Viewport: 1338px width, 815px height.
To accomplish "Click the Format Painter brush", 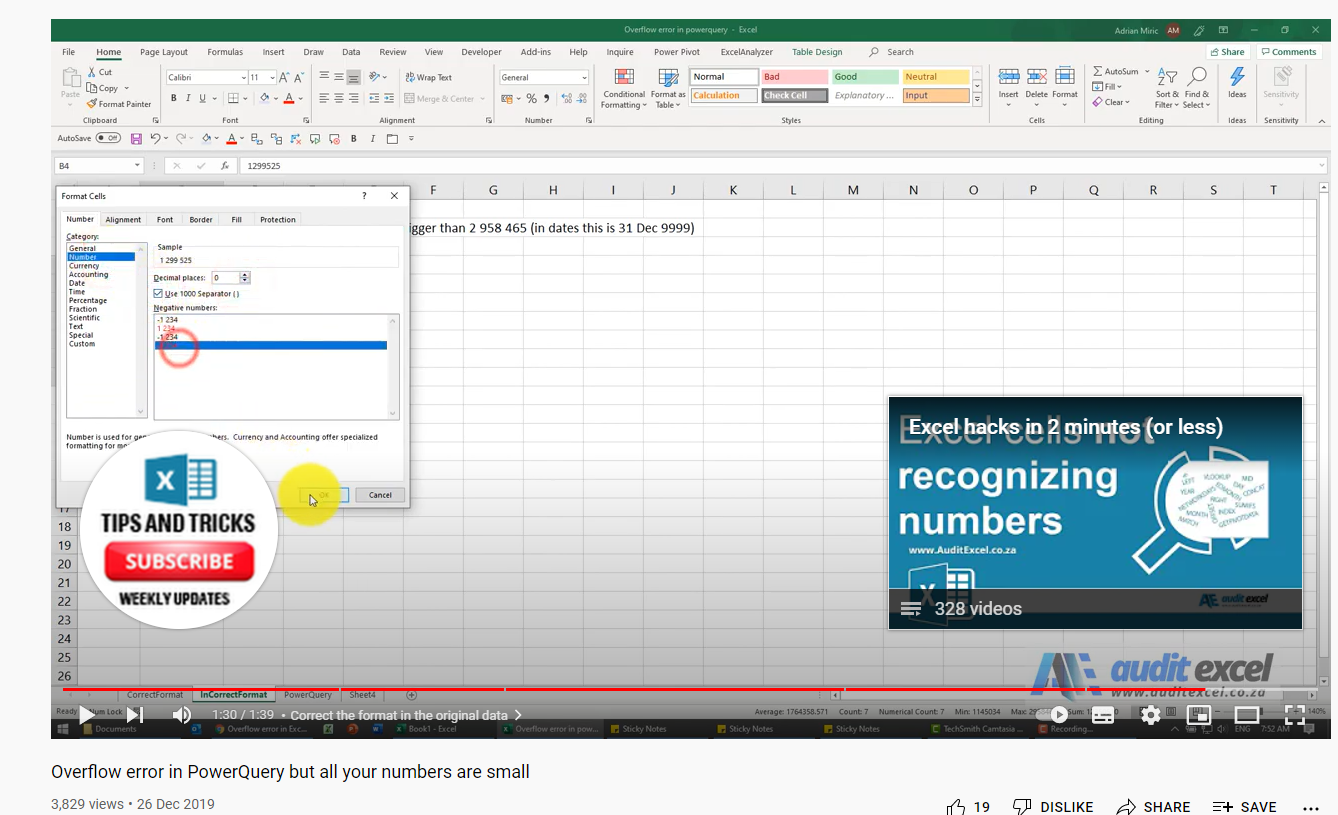I will click(92, 104).
